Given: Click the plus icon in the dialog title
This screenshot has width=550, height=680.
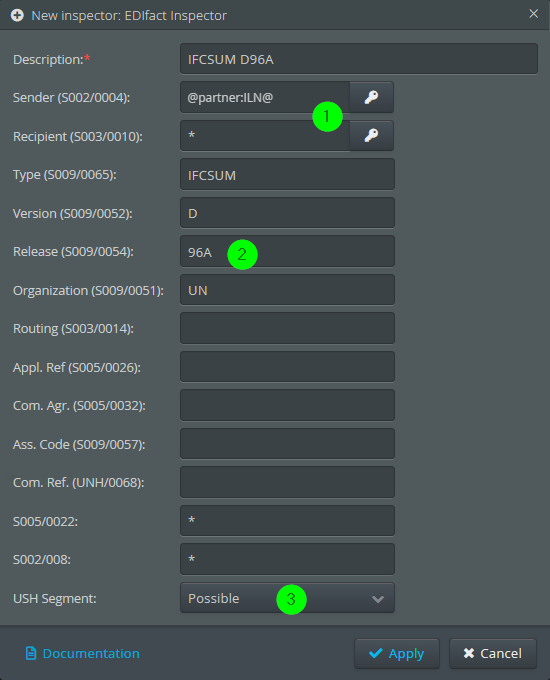Looking at the screenshot, I should coord(17,16).
